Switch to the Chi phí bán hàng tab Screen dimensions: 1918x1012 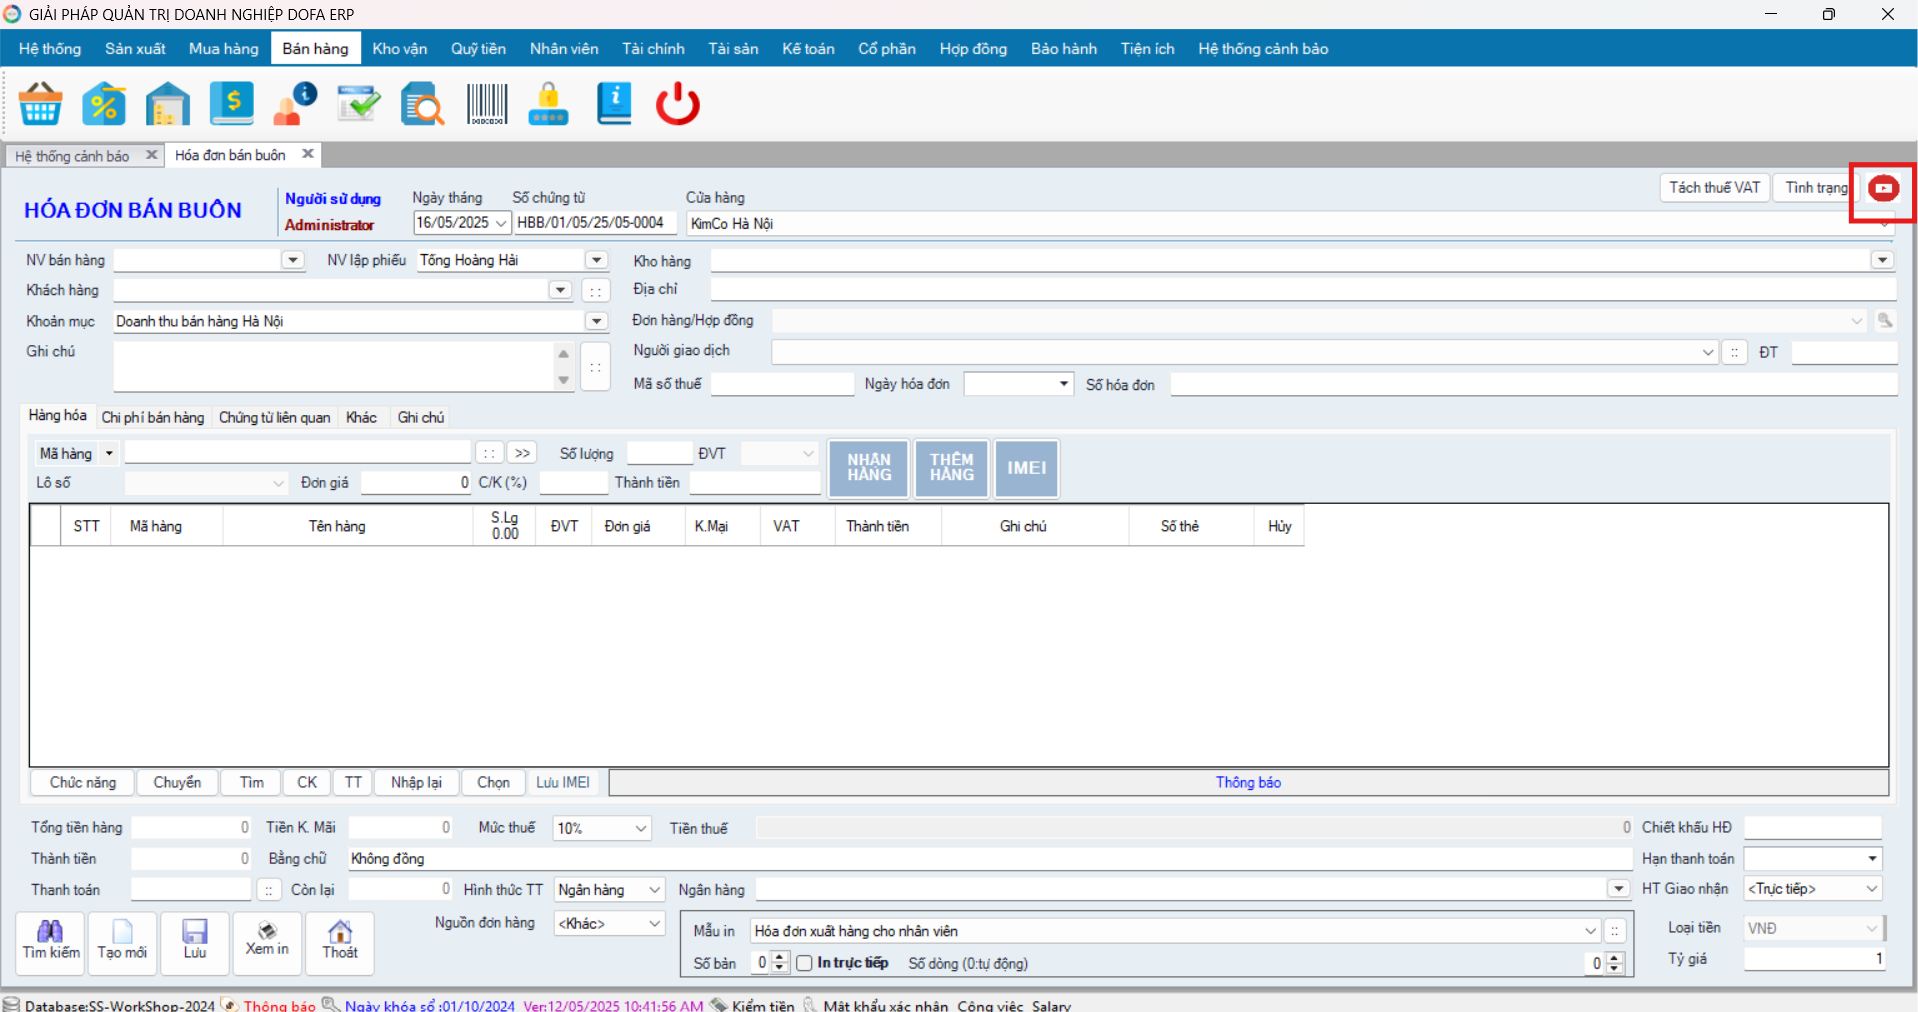pos(153,417)
